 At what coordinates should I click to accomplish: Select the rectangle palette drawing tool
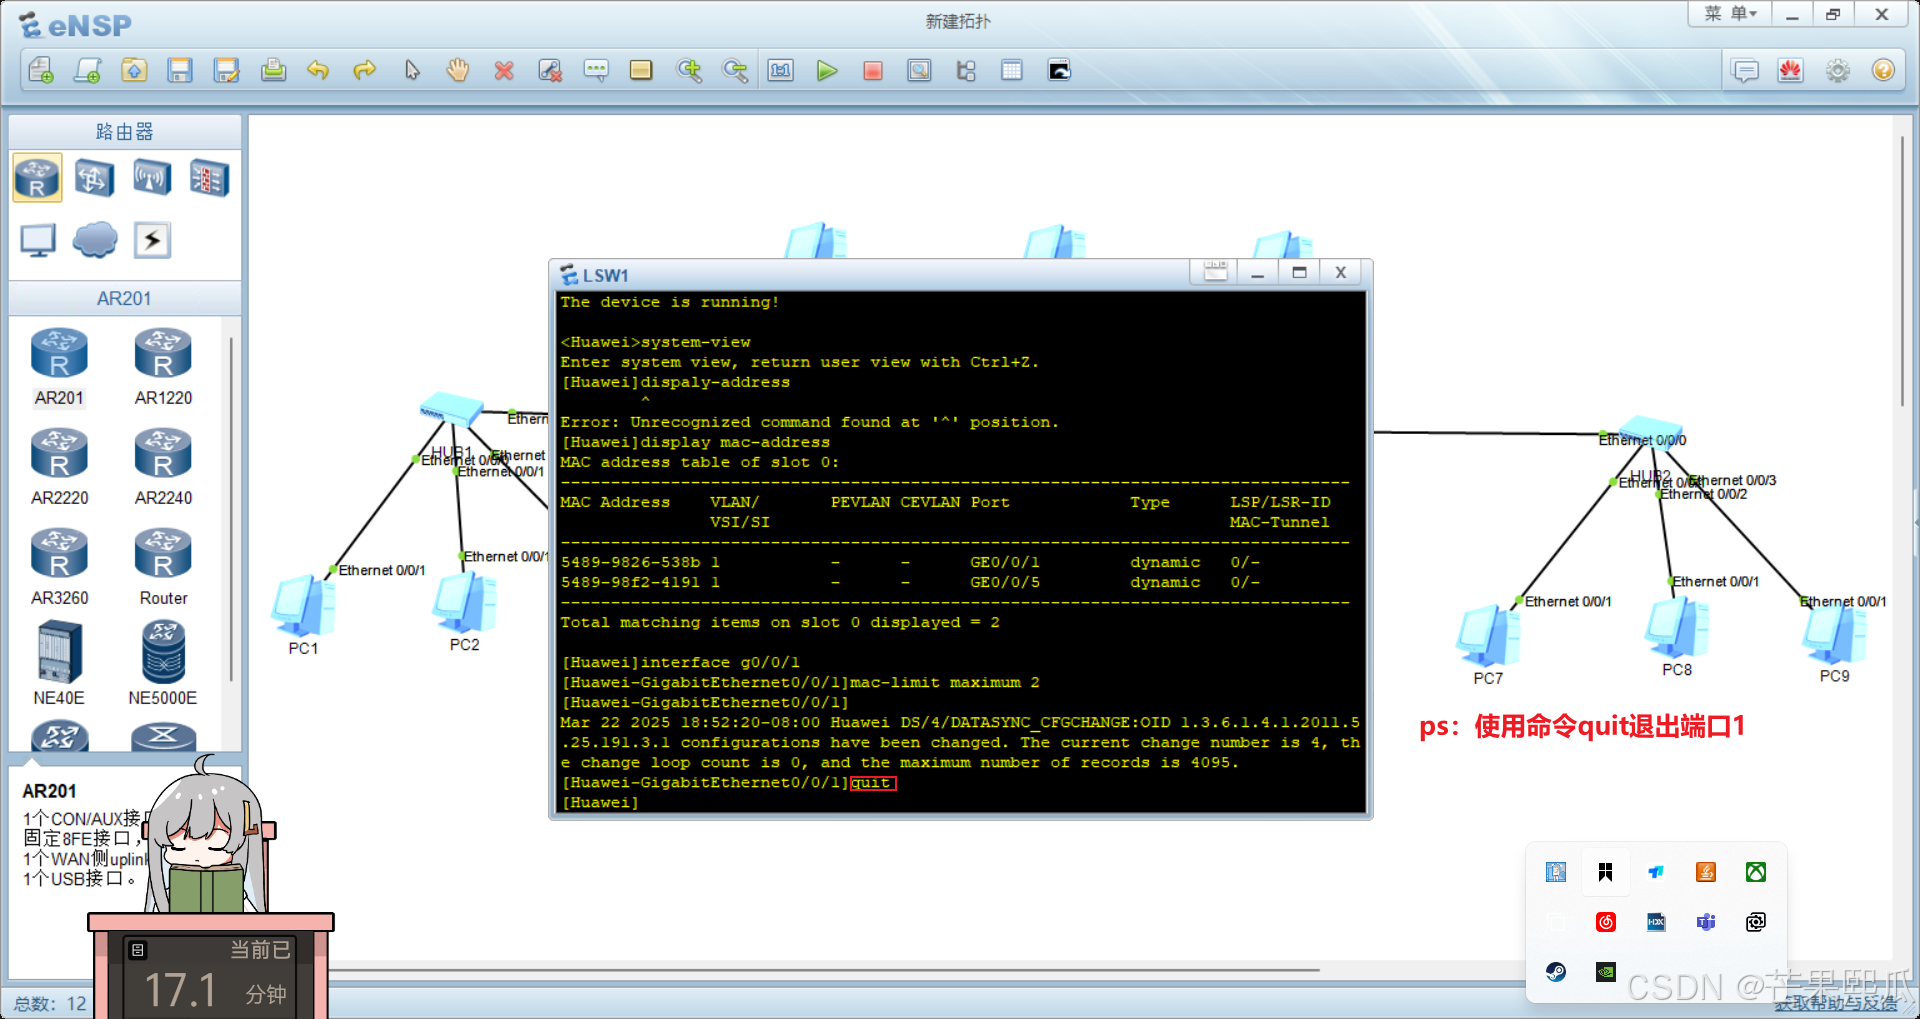(641, 70)
